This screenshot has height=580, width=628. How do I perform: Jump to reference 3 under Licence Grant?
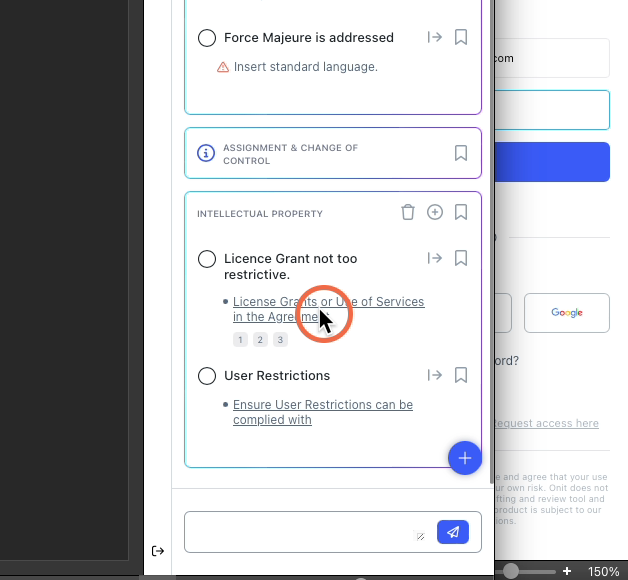280,340
